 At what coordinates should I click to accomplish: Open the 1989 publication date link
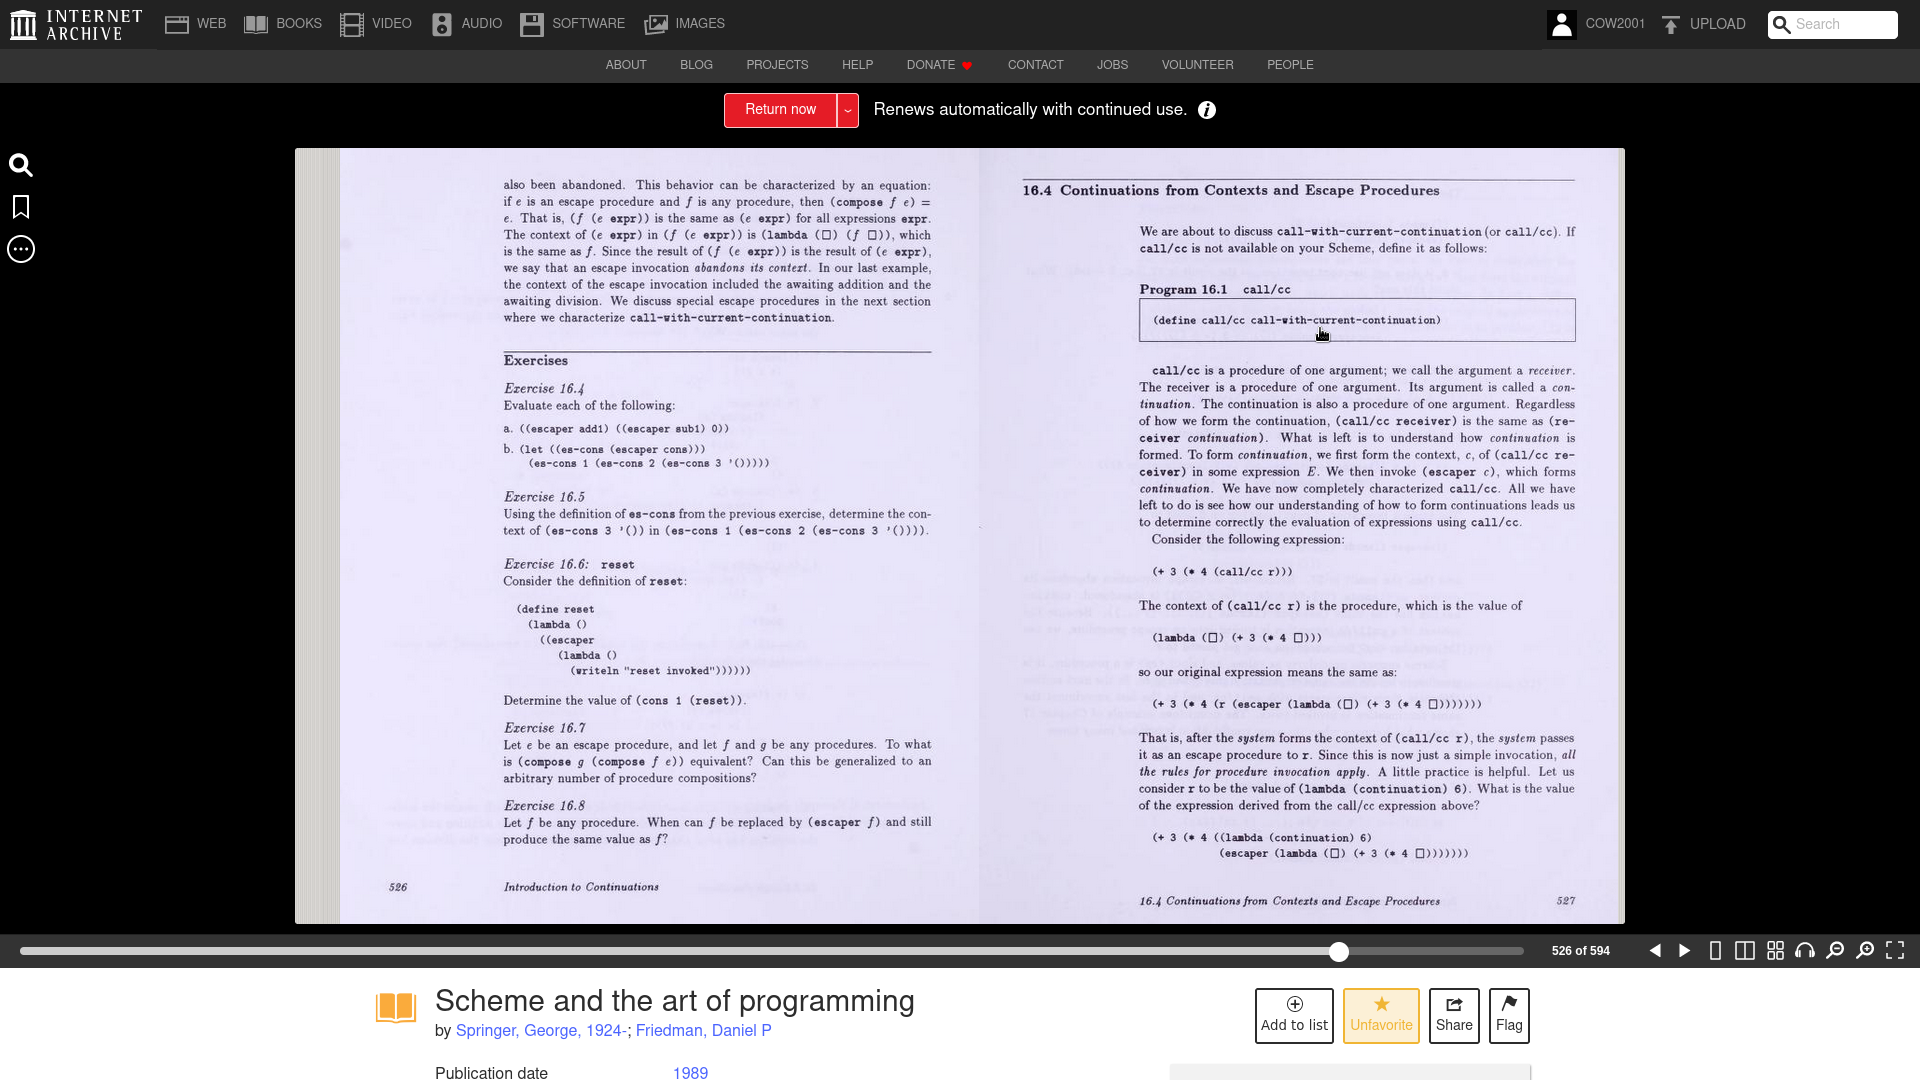(x=690, y=1073)
